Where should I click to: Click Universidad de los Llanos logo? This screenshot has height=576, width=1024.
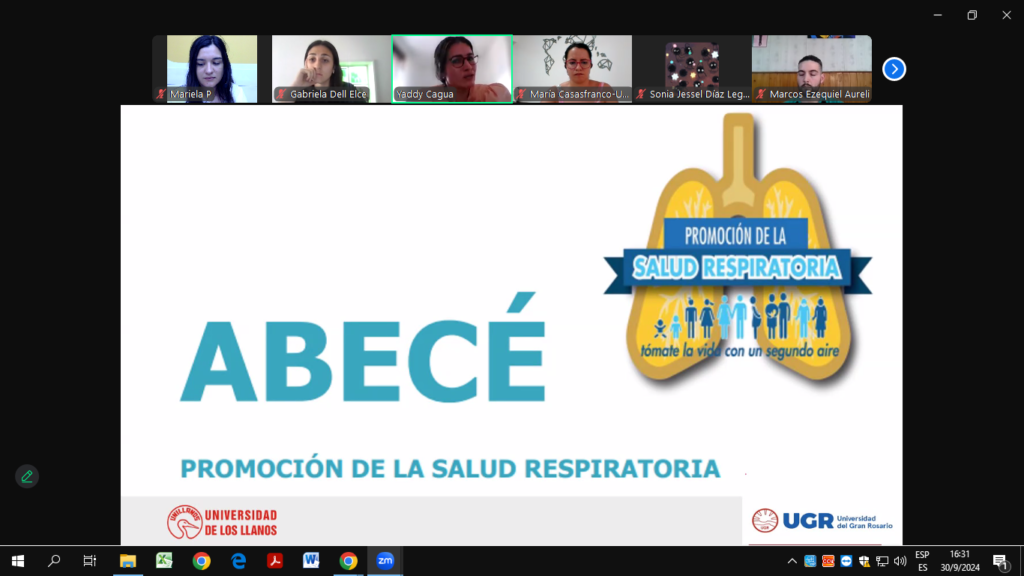click(222, 522)
